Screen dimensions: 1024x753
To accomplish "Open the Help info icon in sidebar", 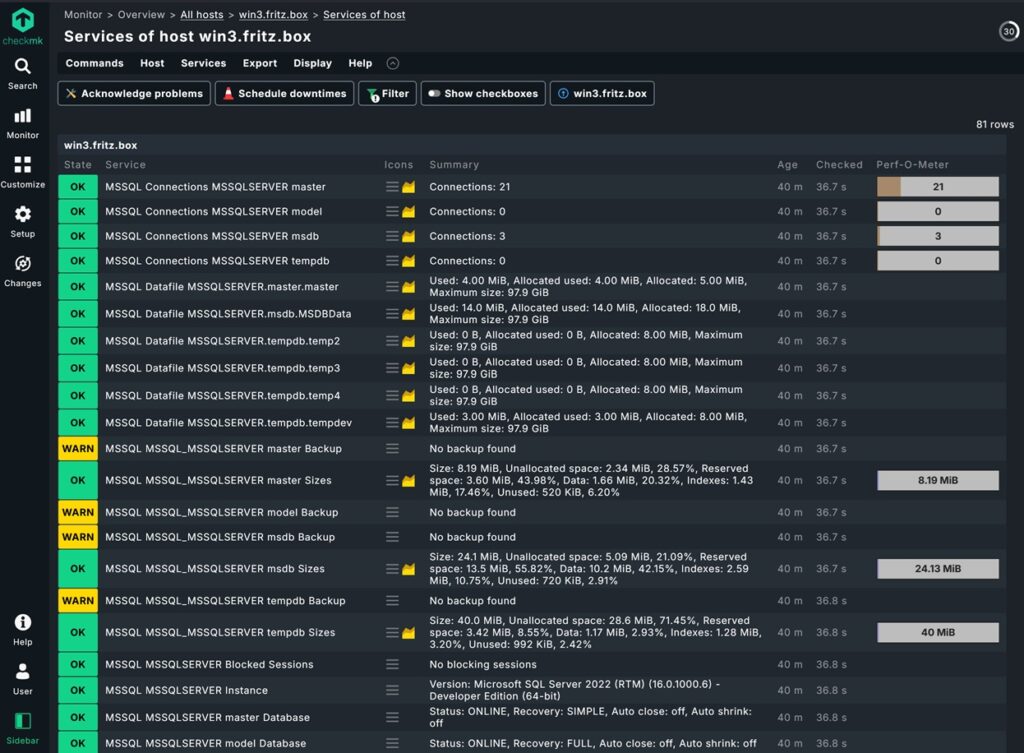I will (23, 630).
